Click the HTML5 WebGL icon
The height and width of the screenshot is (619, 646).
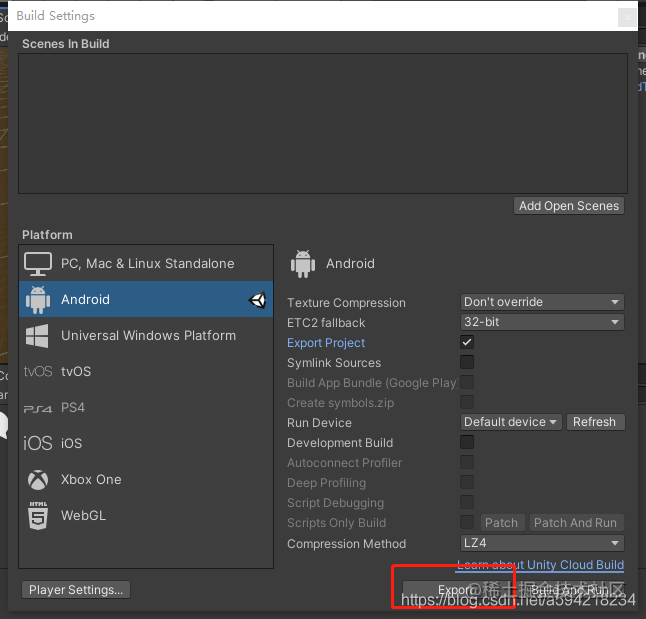(38, 516)
